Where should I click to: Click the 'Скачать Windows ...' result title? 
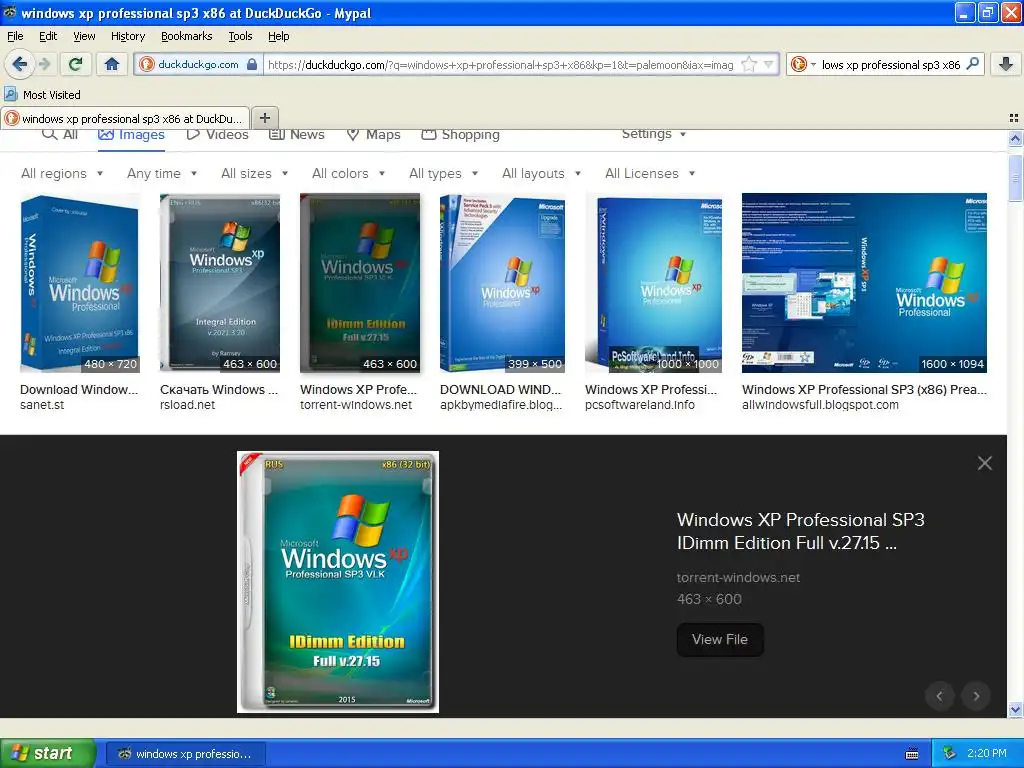coord(219,389)
